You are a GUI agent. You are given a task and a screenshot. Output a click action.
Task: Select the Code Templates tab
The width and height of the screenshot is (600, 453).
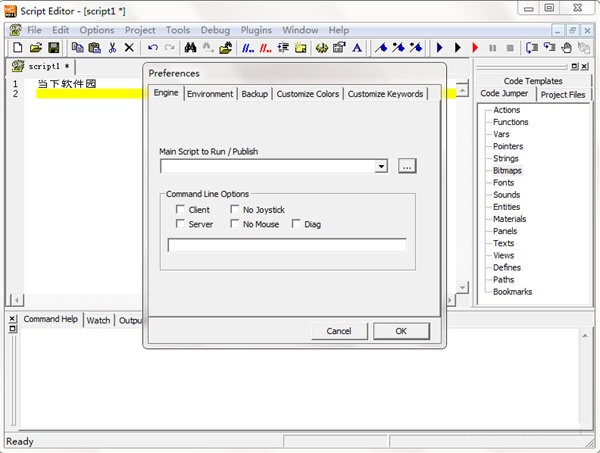533,81
